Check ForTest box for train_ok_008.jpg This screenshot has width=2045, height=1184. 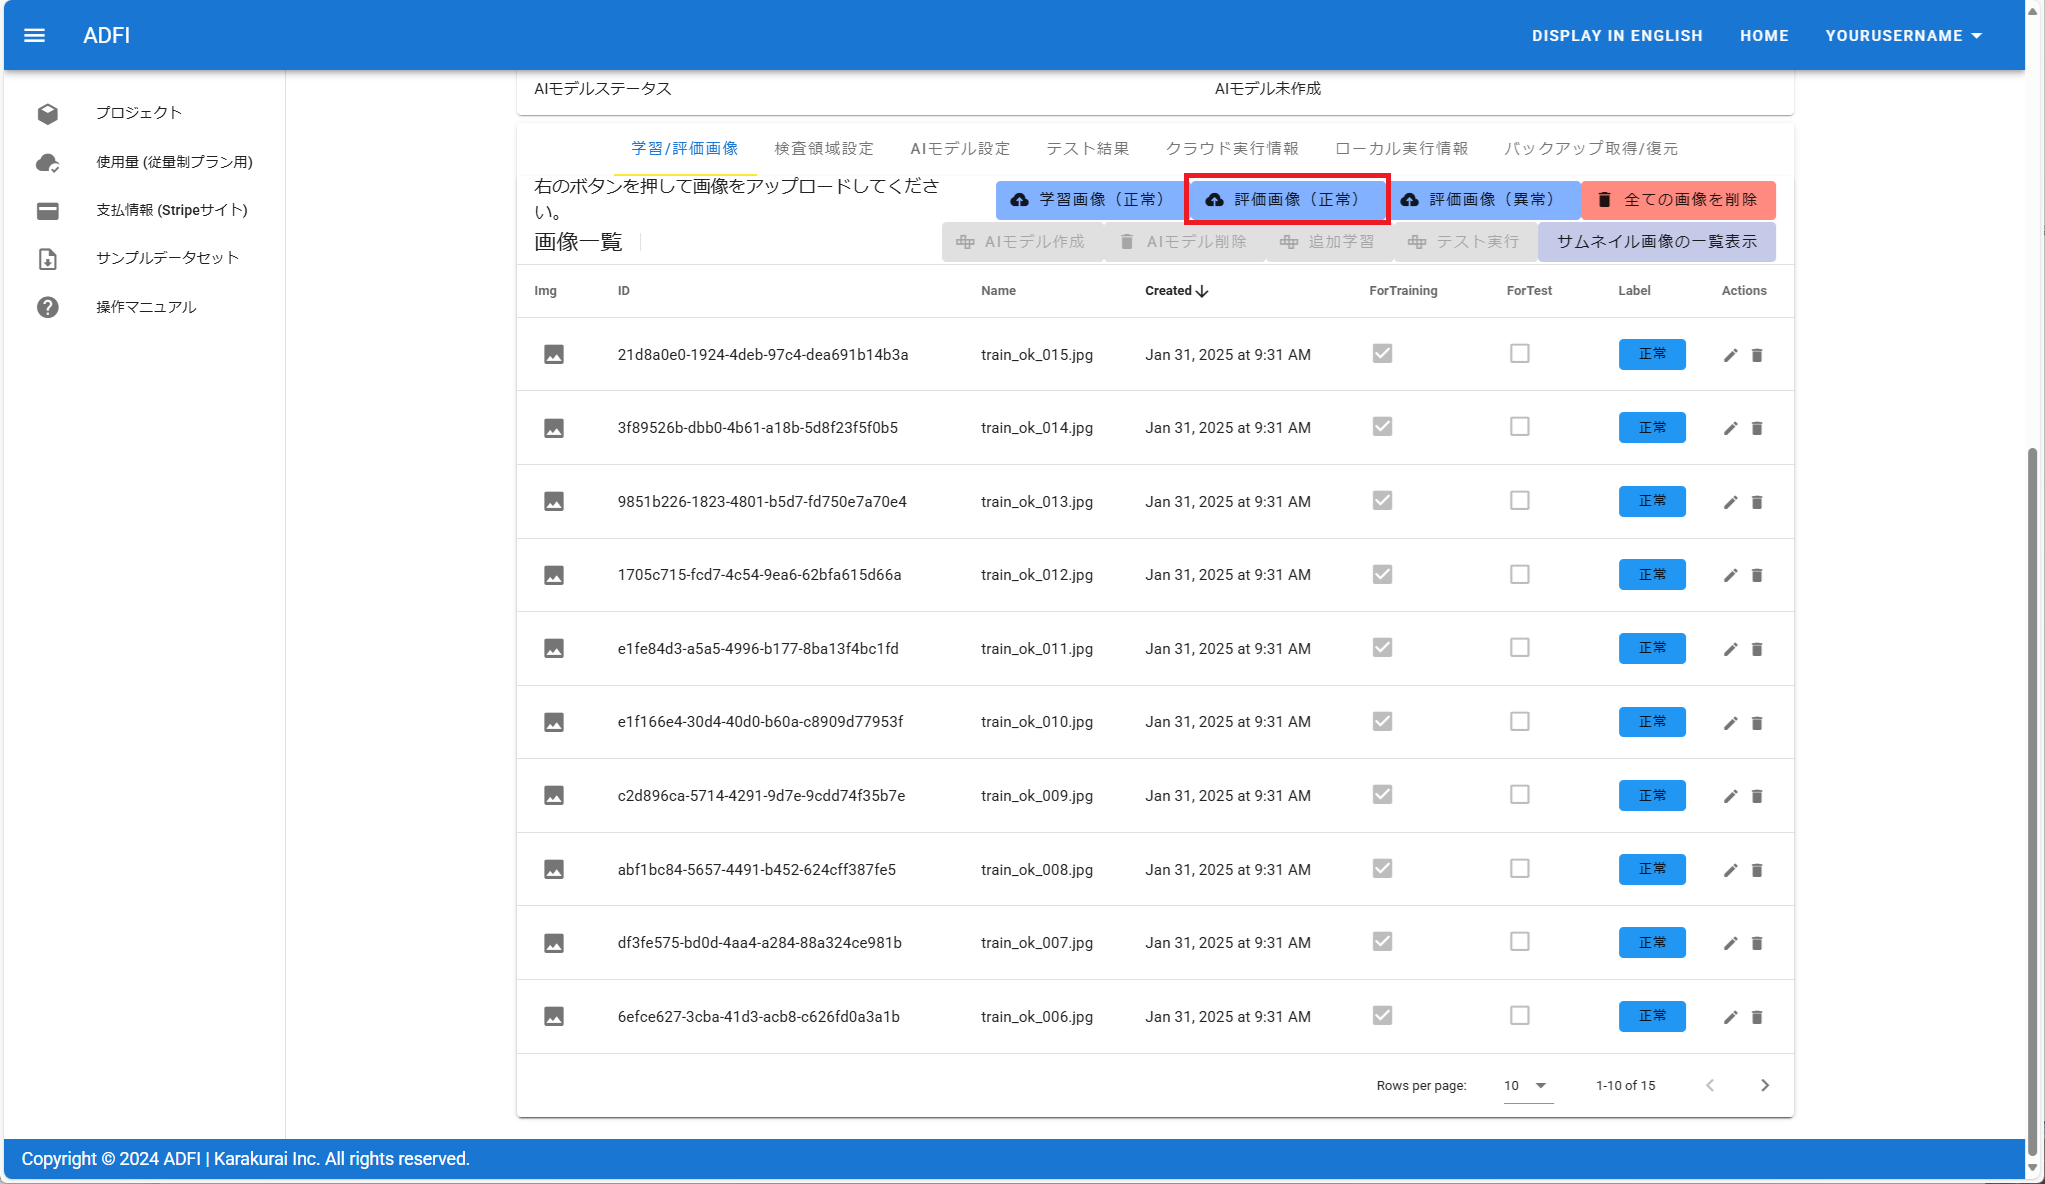(1519, 868)
